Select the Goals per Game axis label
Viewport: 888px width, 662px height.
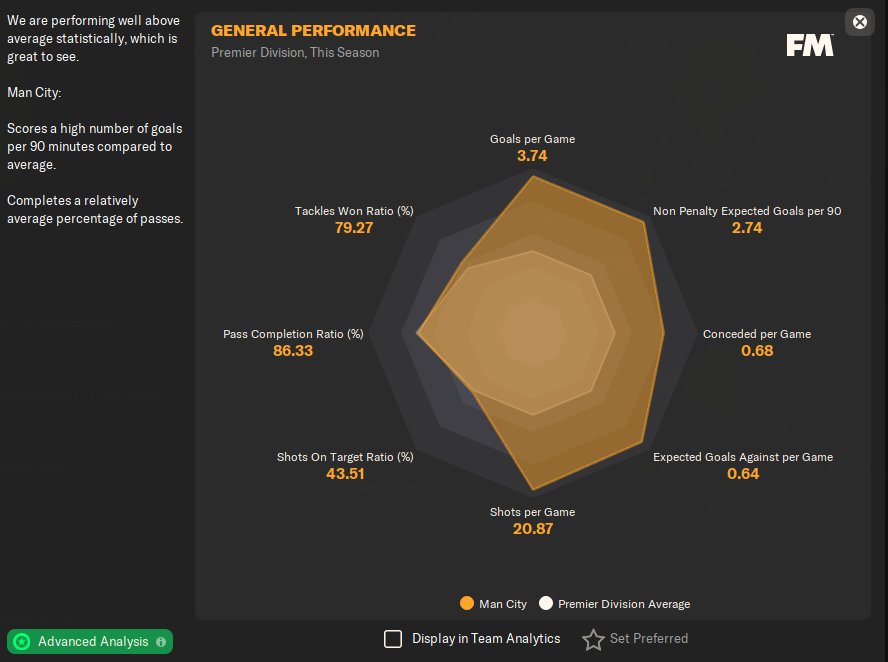[532, 139]
